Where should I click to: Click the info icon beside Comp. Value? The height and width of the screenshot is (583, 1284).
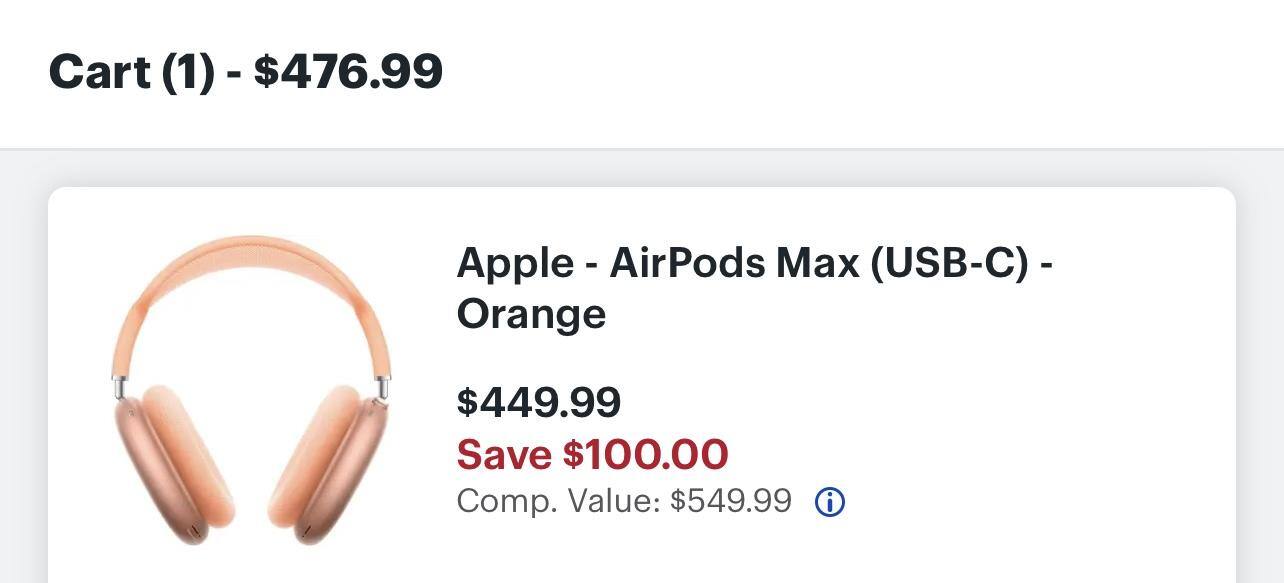[830, 502]
